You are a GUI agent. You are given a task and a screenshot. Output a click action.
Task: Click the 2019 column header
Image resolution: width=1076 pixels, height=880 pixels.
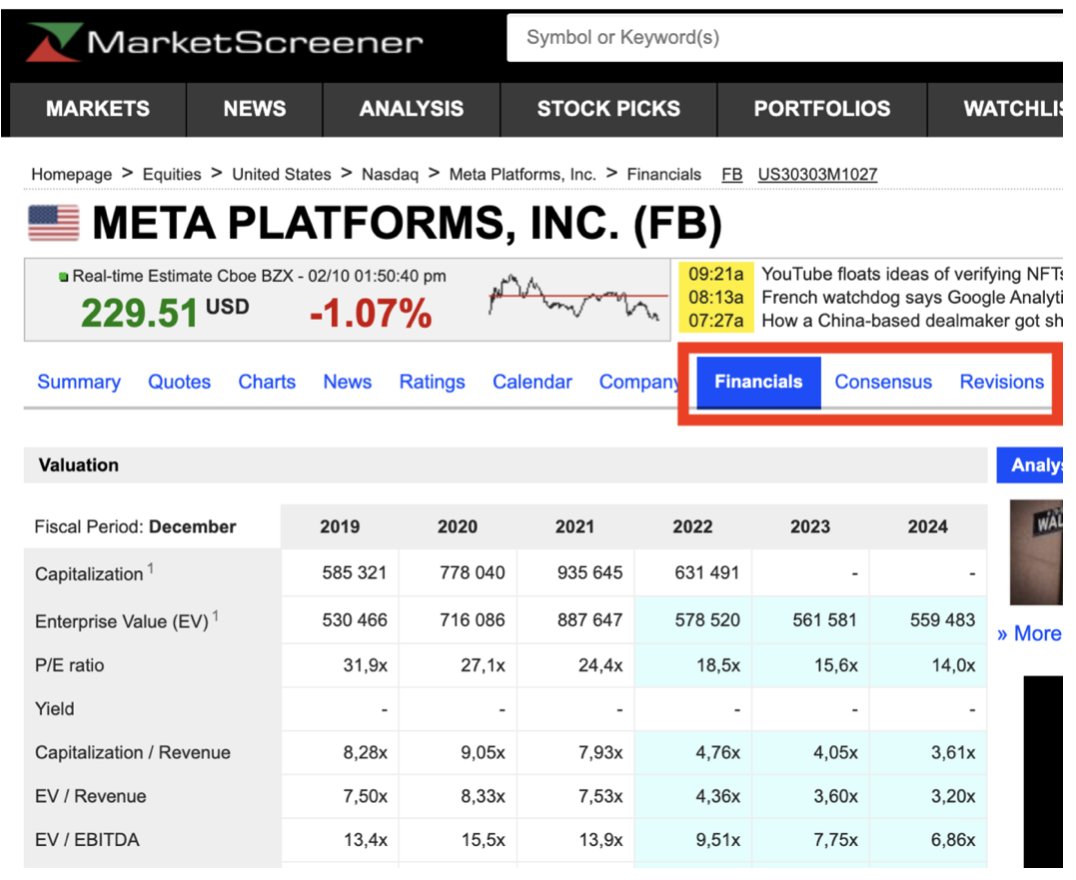(x=340, y=526)
